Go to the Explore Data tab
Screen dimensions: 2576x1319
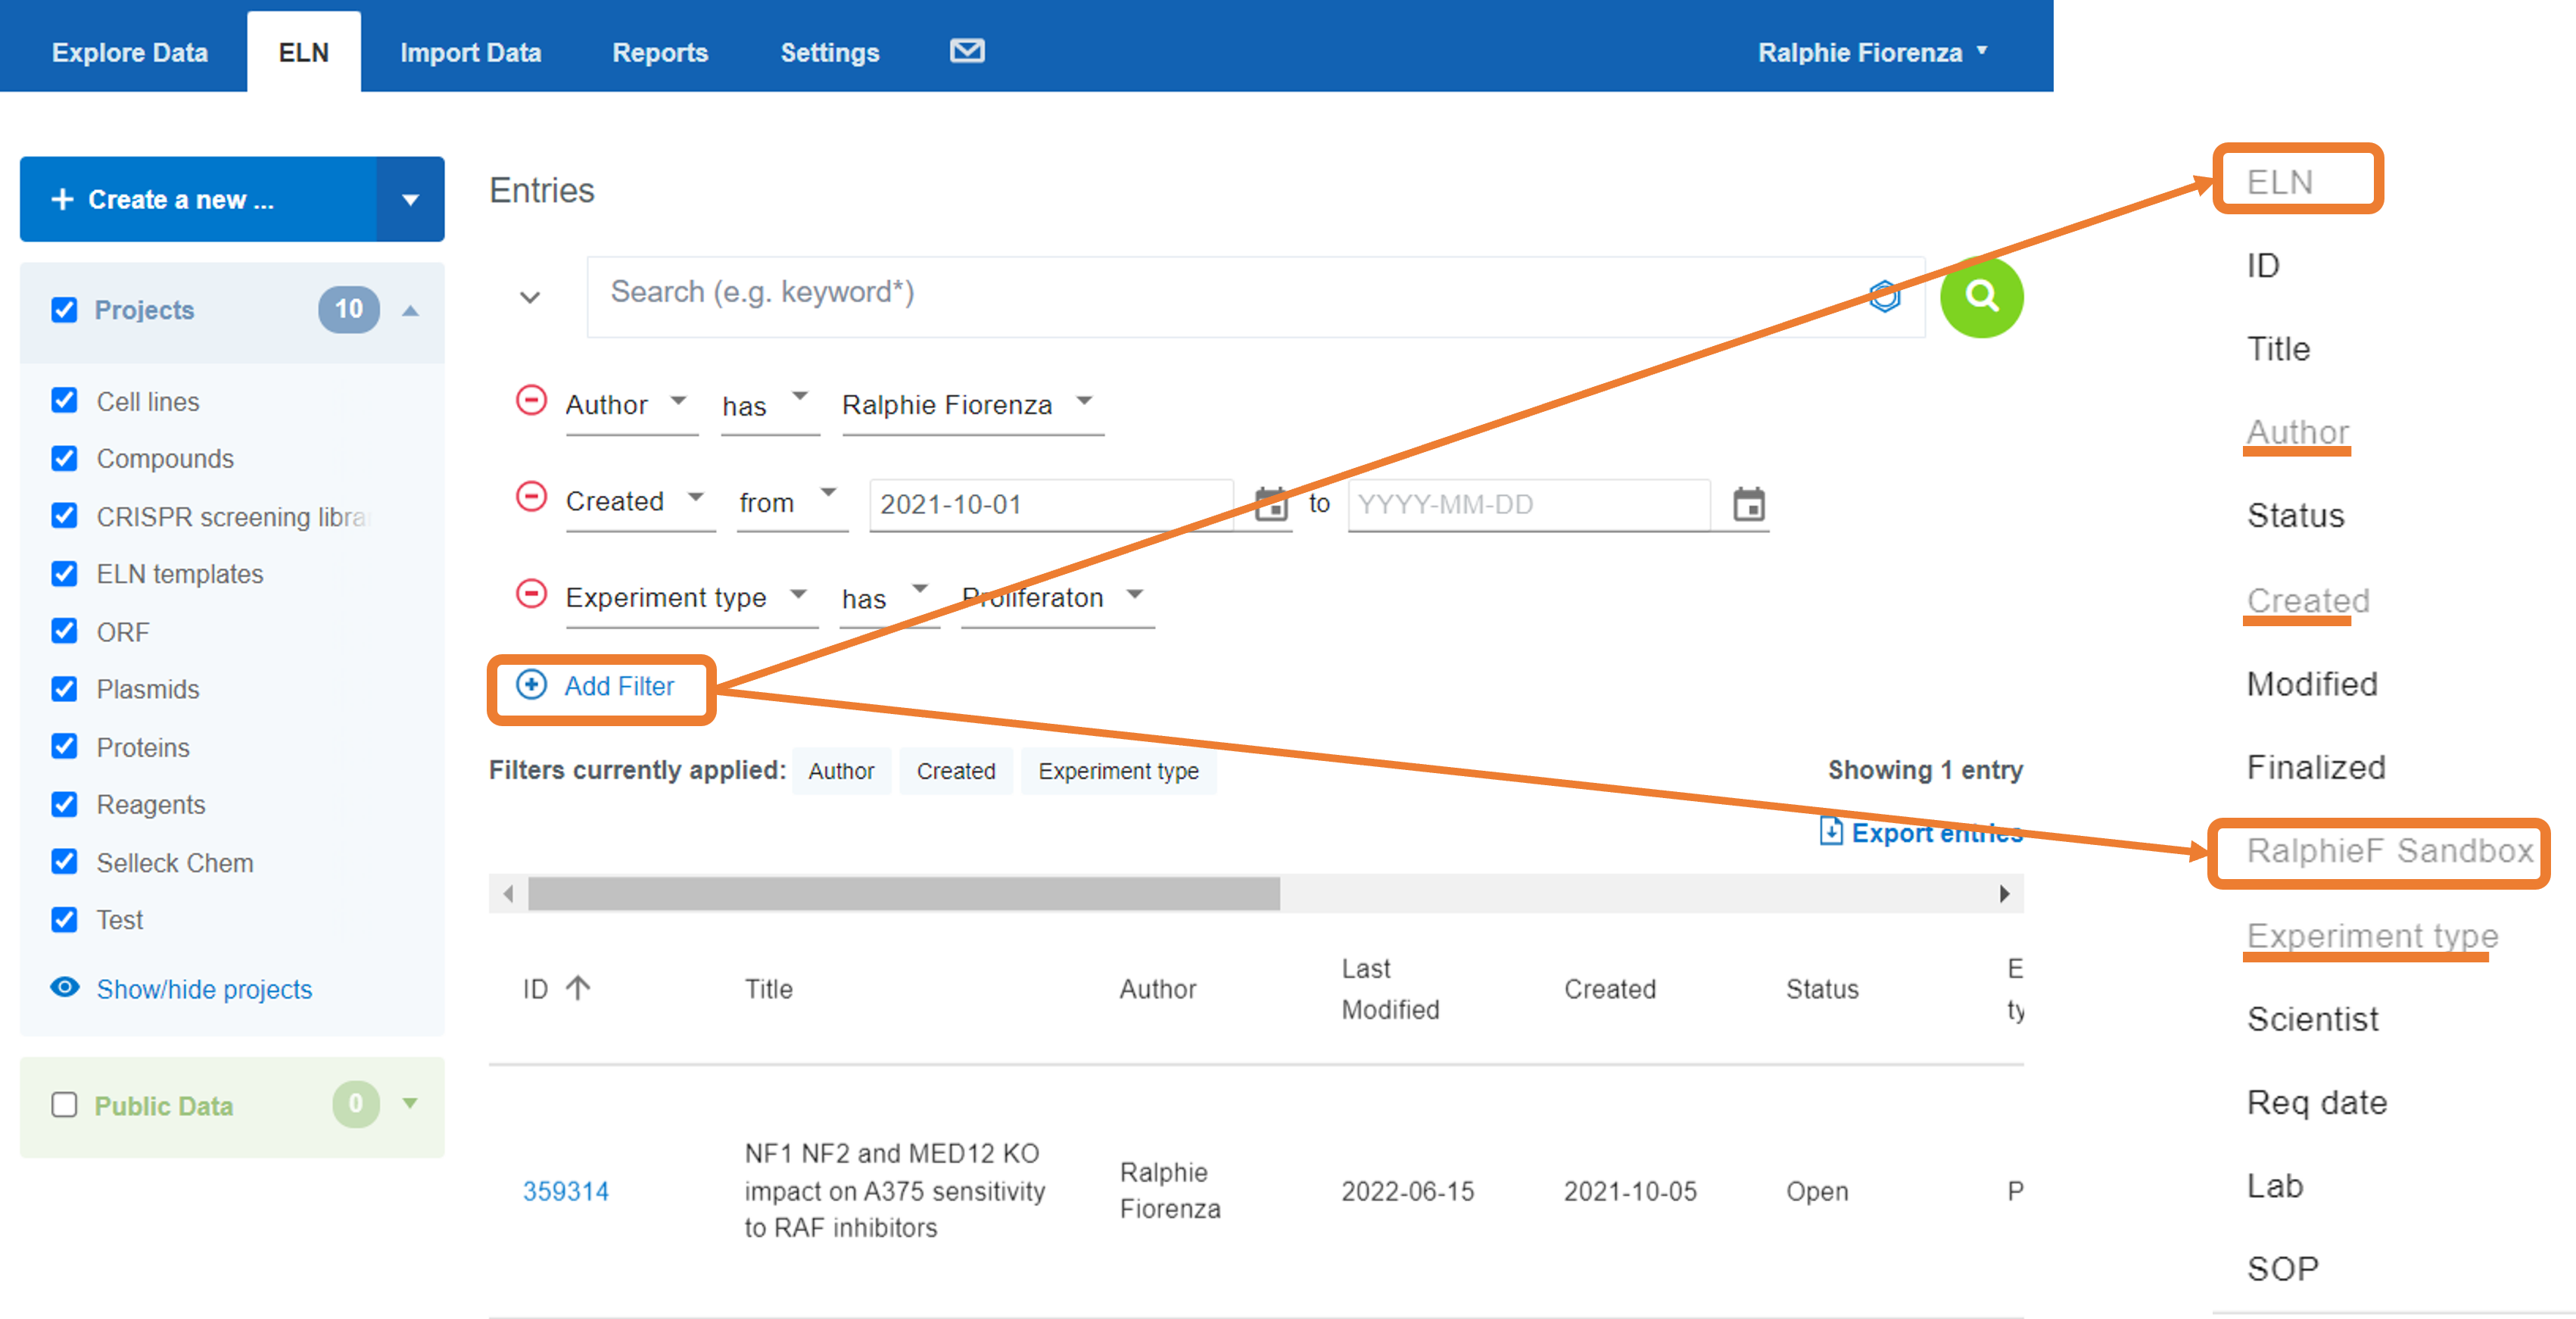tap(130, 52)
